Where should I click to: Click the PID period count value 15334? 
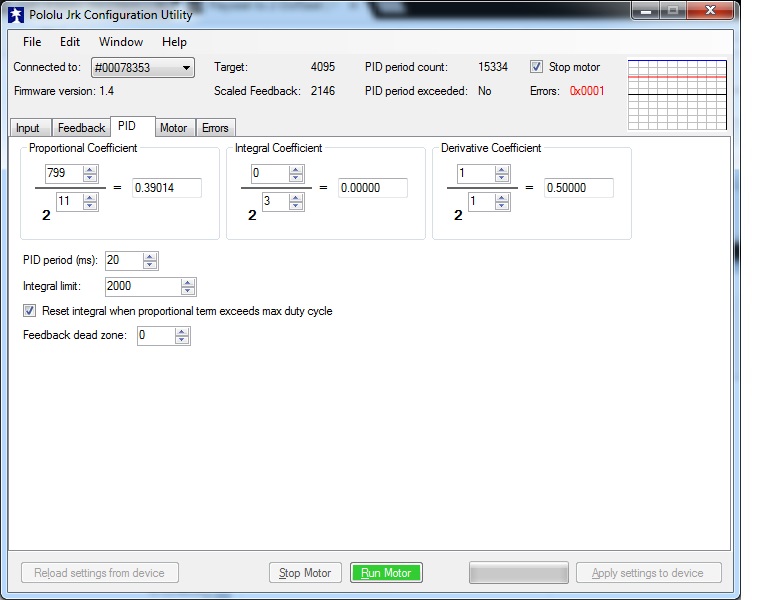click(x=493, y=67)
